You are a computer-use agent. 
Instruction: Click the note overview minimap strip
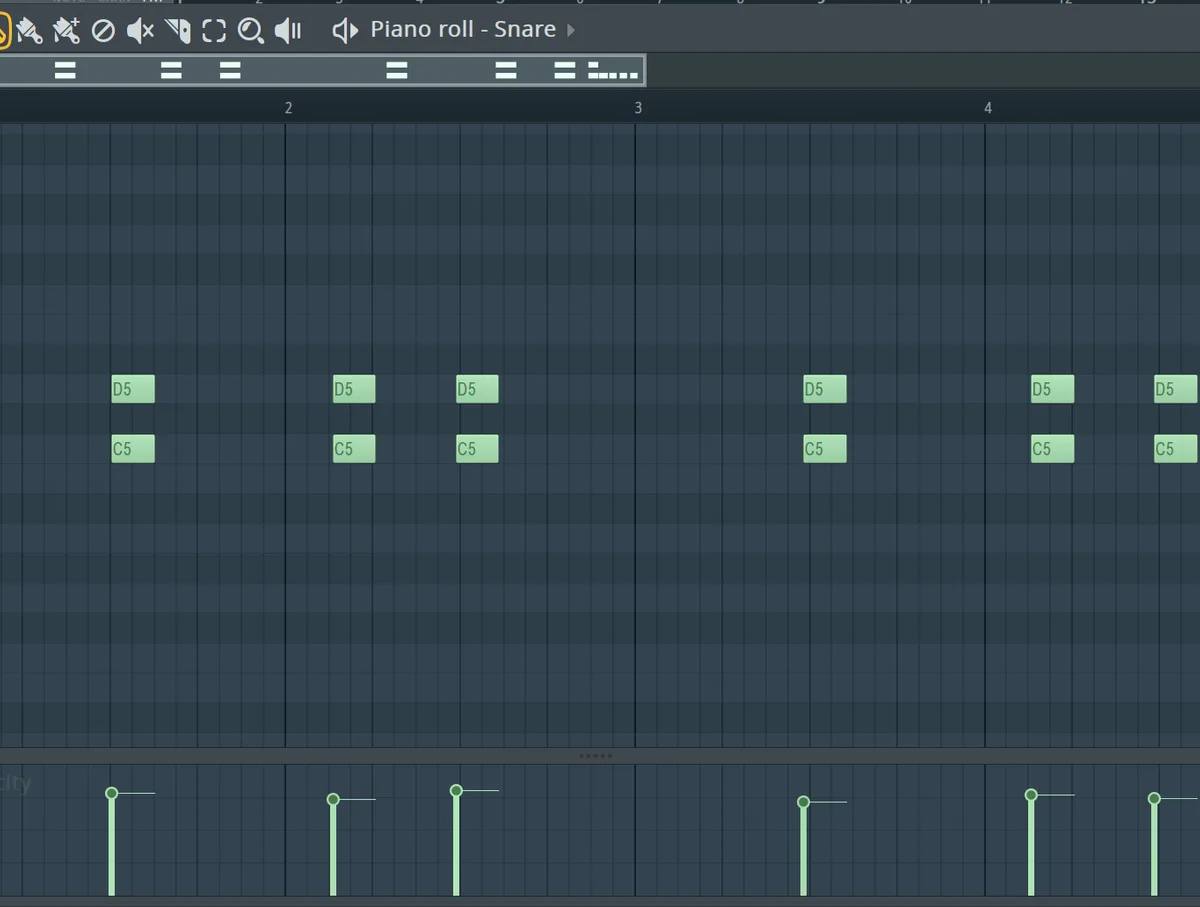tap(322, 71)
